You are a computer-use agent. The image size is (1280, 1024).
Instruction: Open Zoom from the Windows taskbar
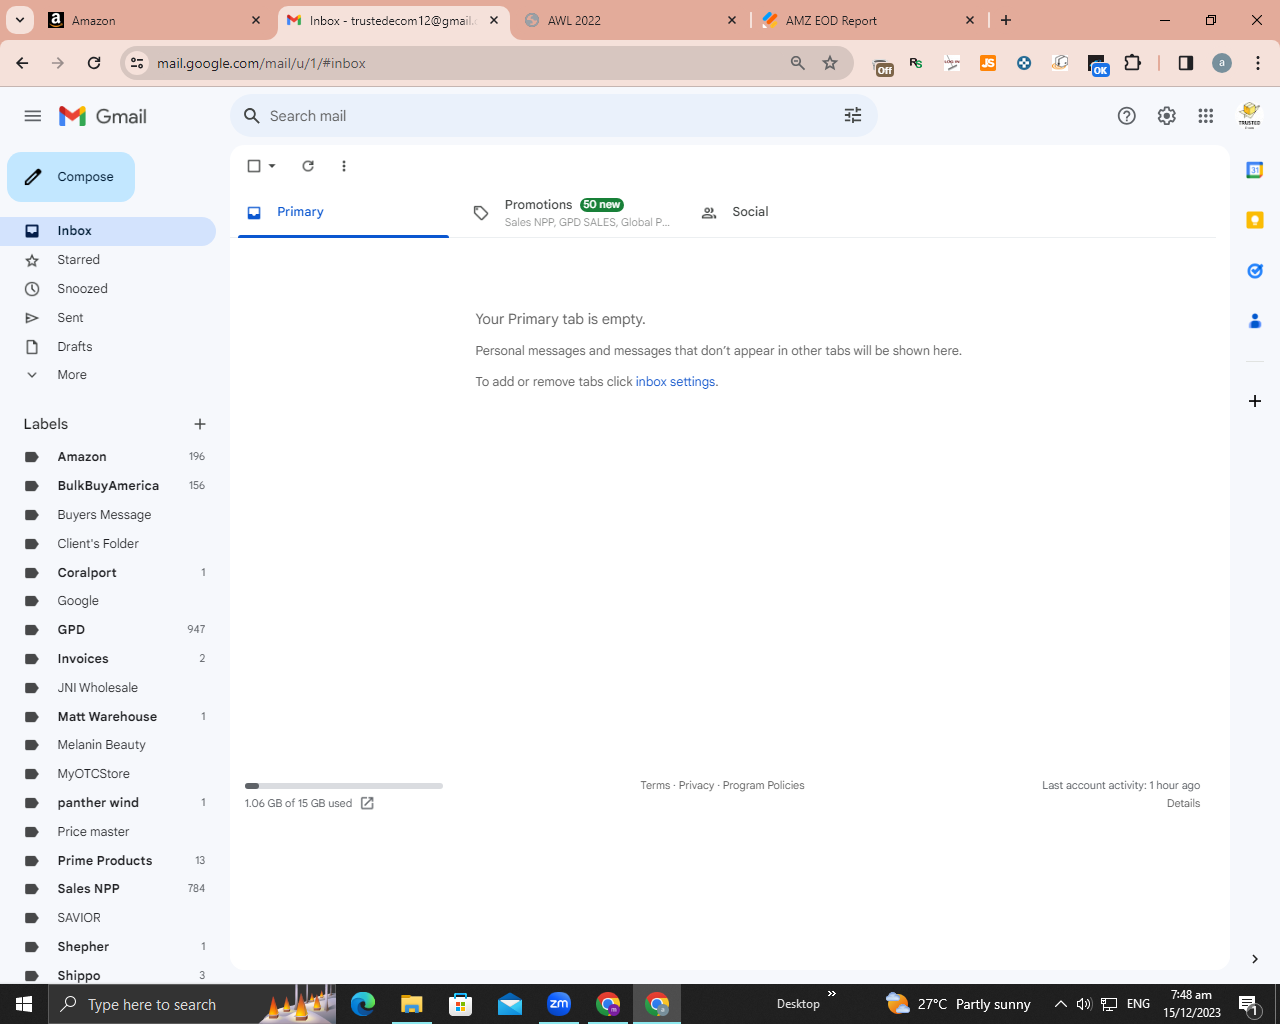[x=559, y=1004]
